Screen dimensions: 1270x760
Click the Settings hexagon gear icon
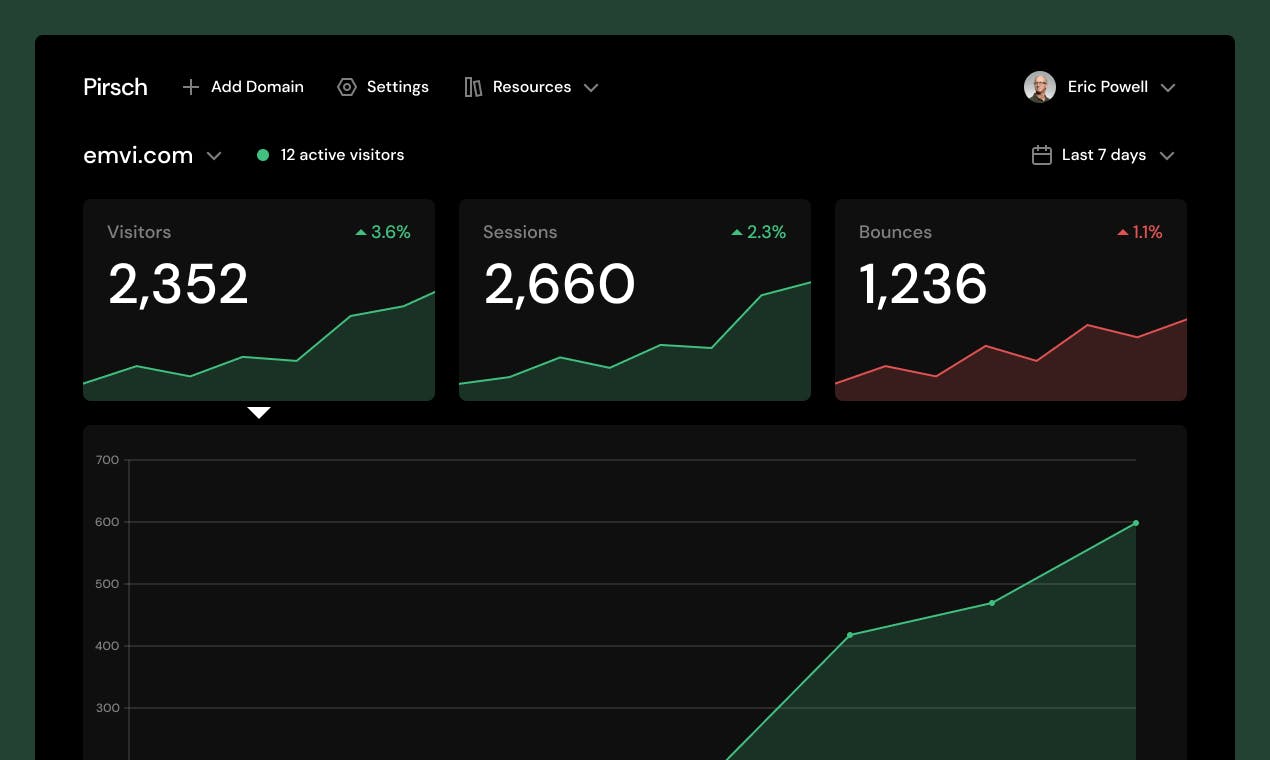point(347,87)
